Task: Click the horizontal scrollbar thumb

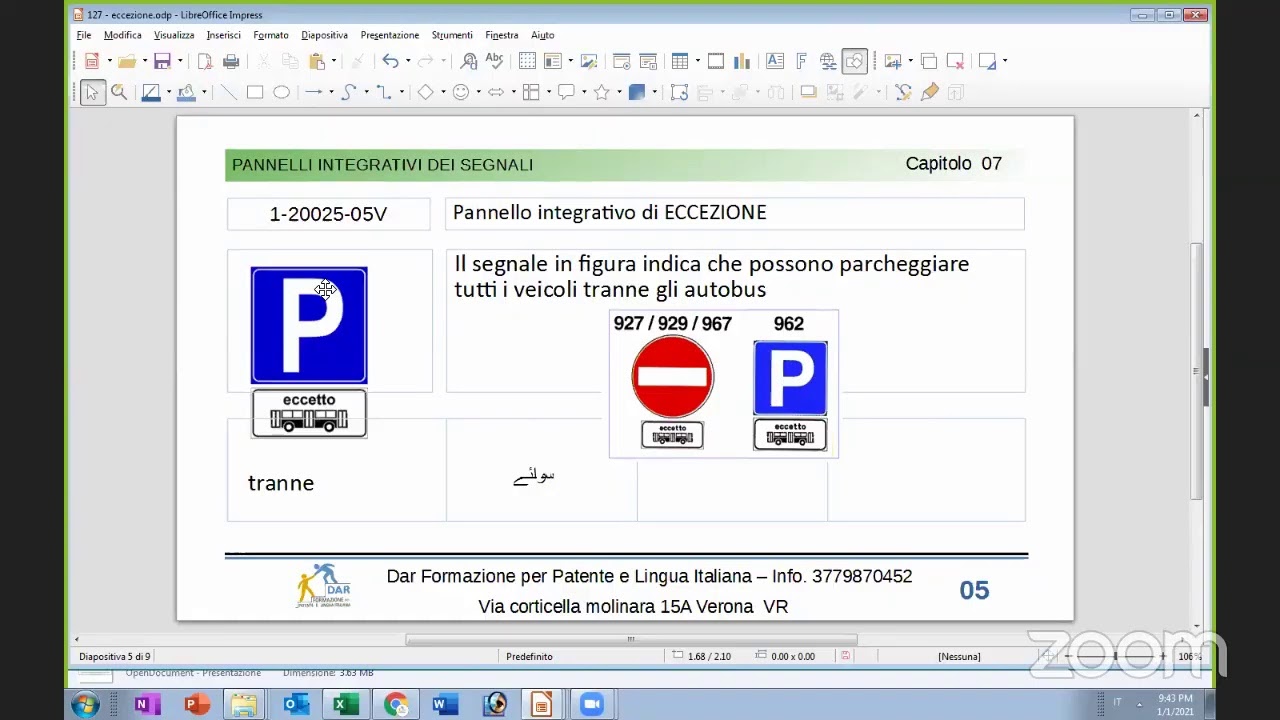Action: pyautogui.click(x=631, y=639)
